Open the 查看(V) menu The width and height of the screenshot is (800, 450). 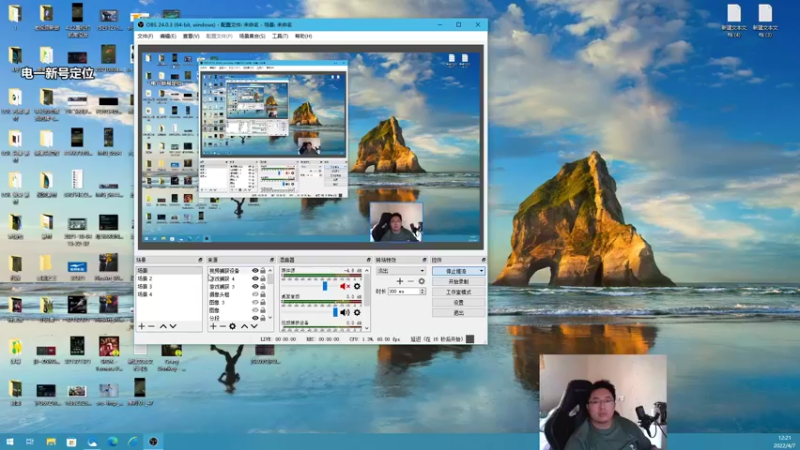(191, 36)
